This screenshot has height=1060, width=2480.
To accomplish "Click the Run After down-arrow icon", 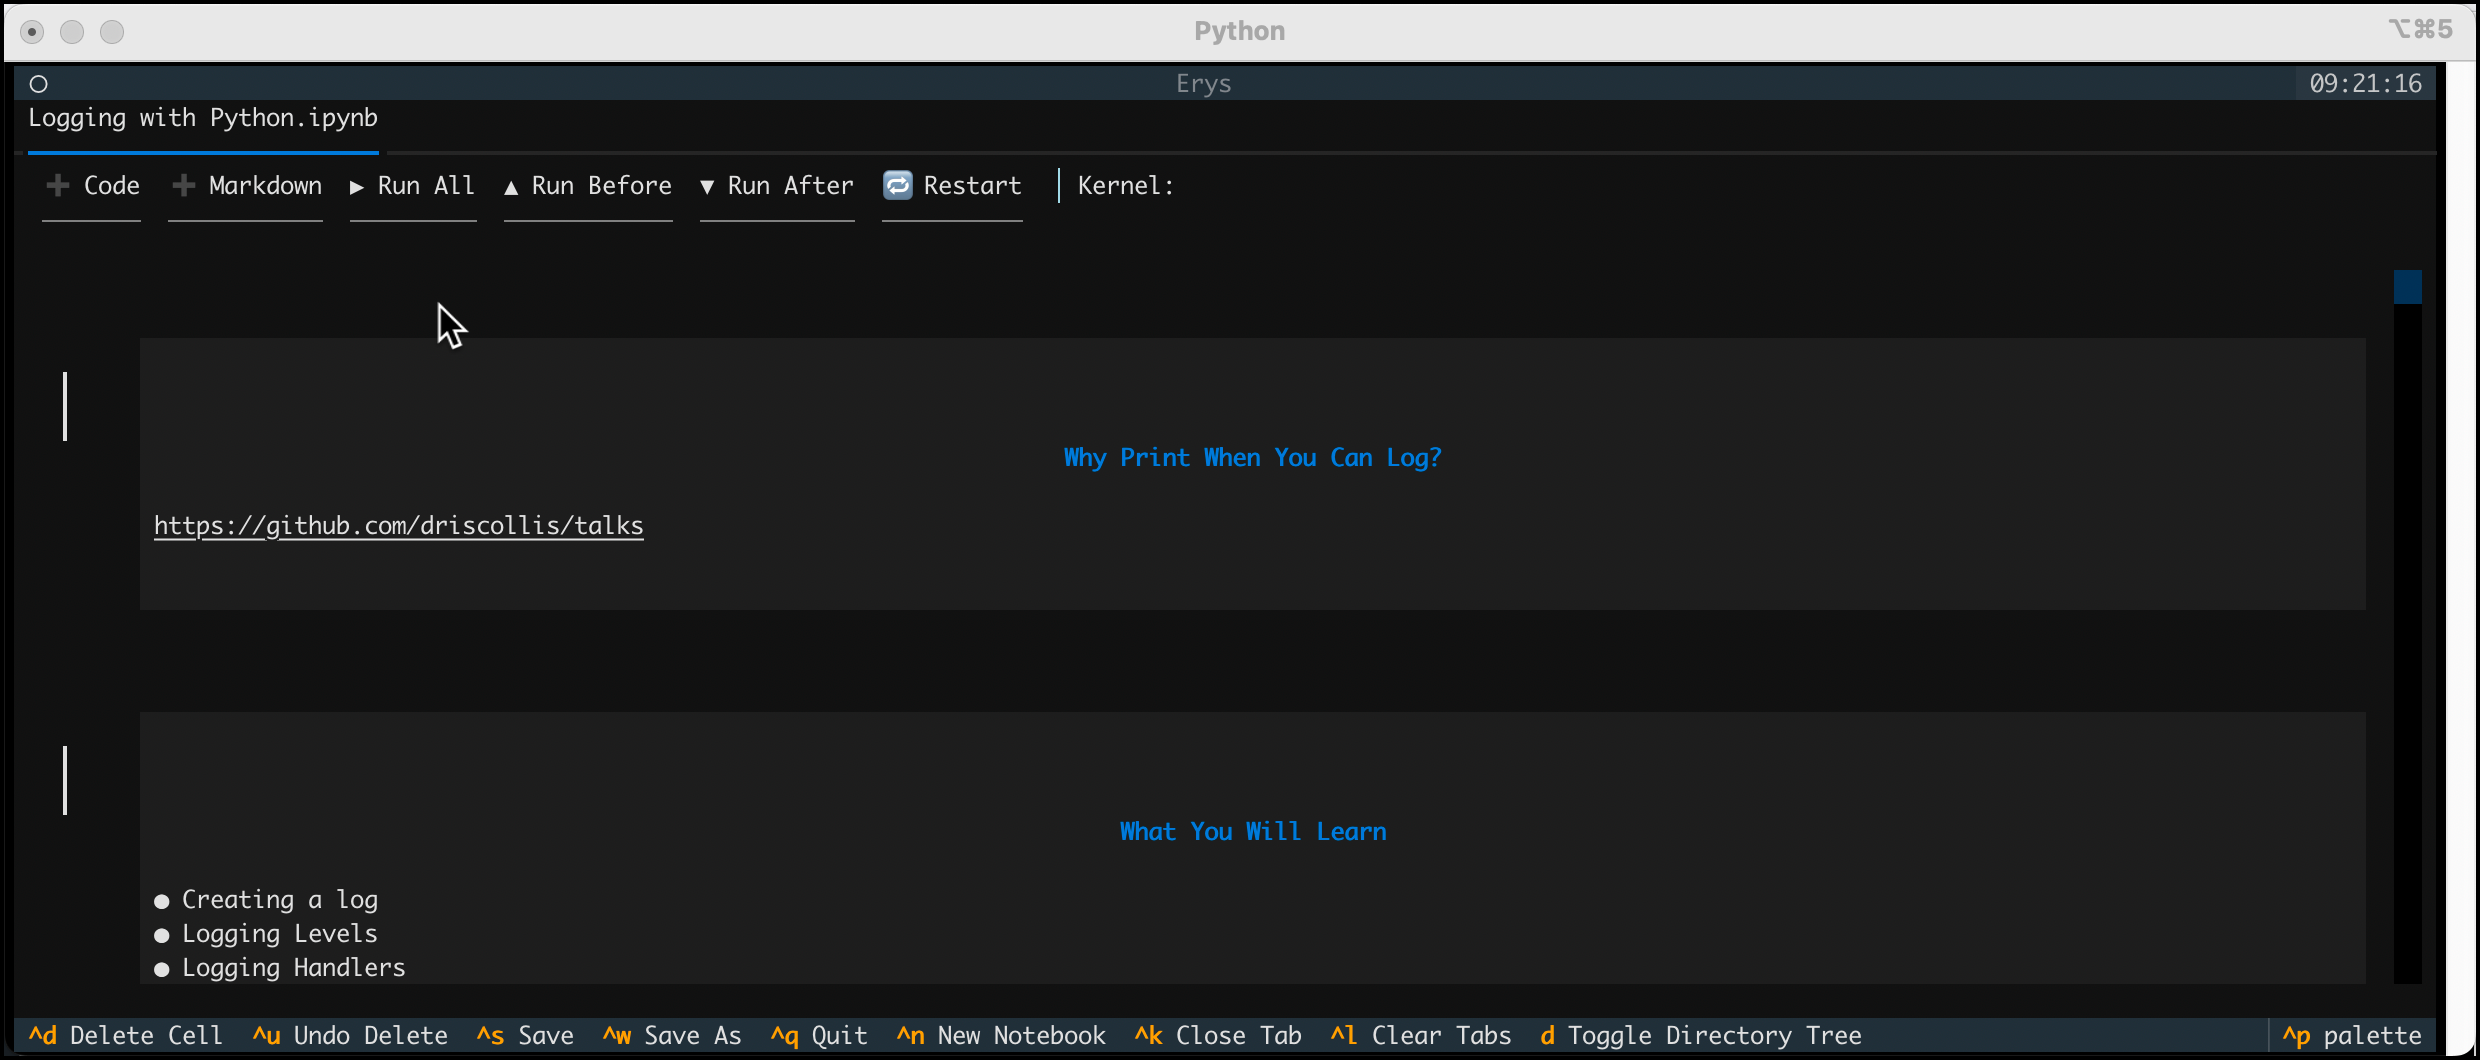I will tap(707, 187).
